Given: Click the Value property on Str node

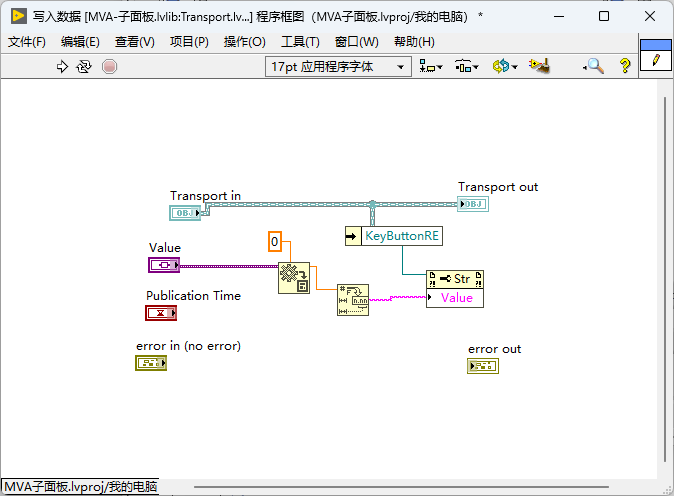Looking at the screenshot, I should click(x=455, y=298).
